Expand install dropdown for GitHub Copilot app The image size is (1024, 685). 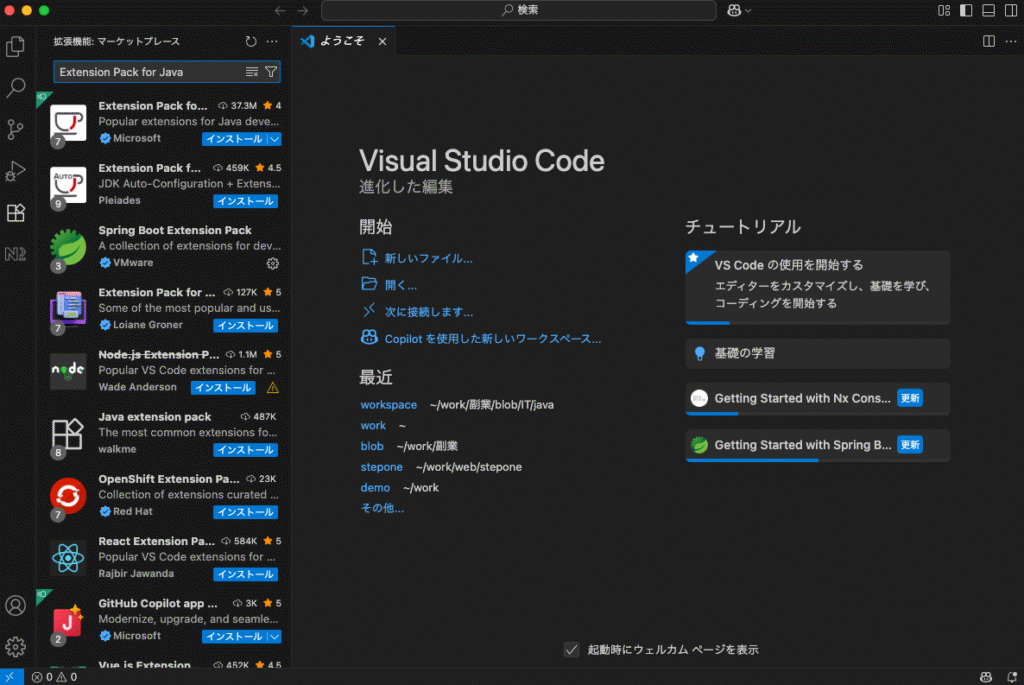click(274, 637)
